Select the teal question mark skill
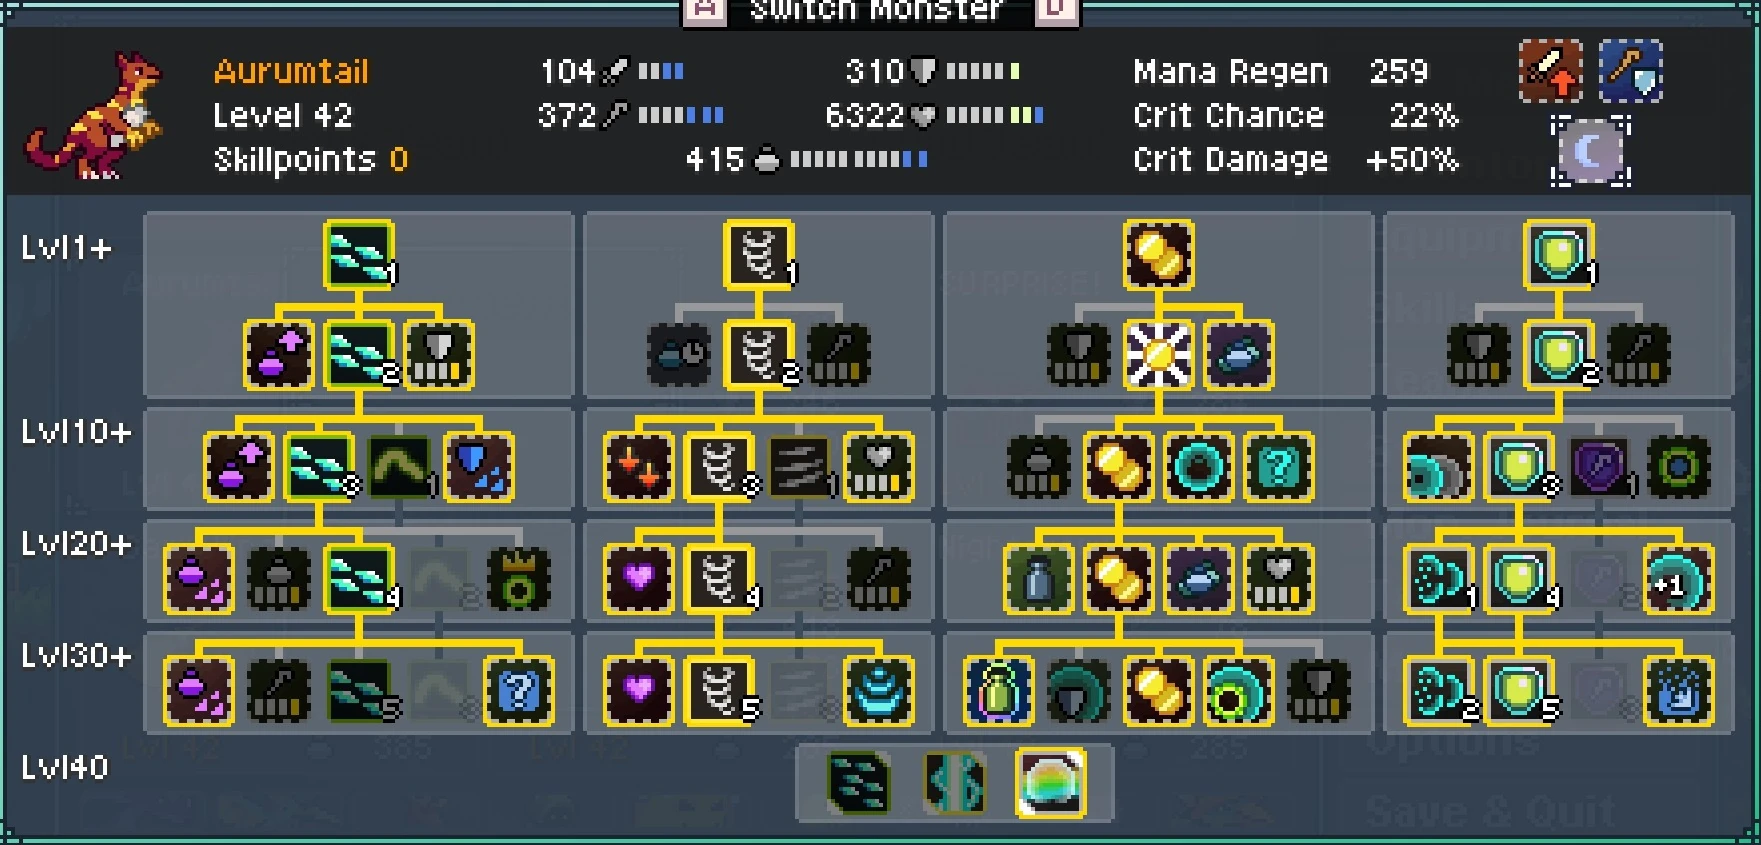1761x845 pixels. pyautogui.click(x=1278, y=467)
